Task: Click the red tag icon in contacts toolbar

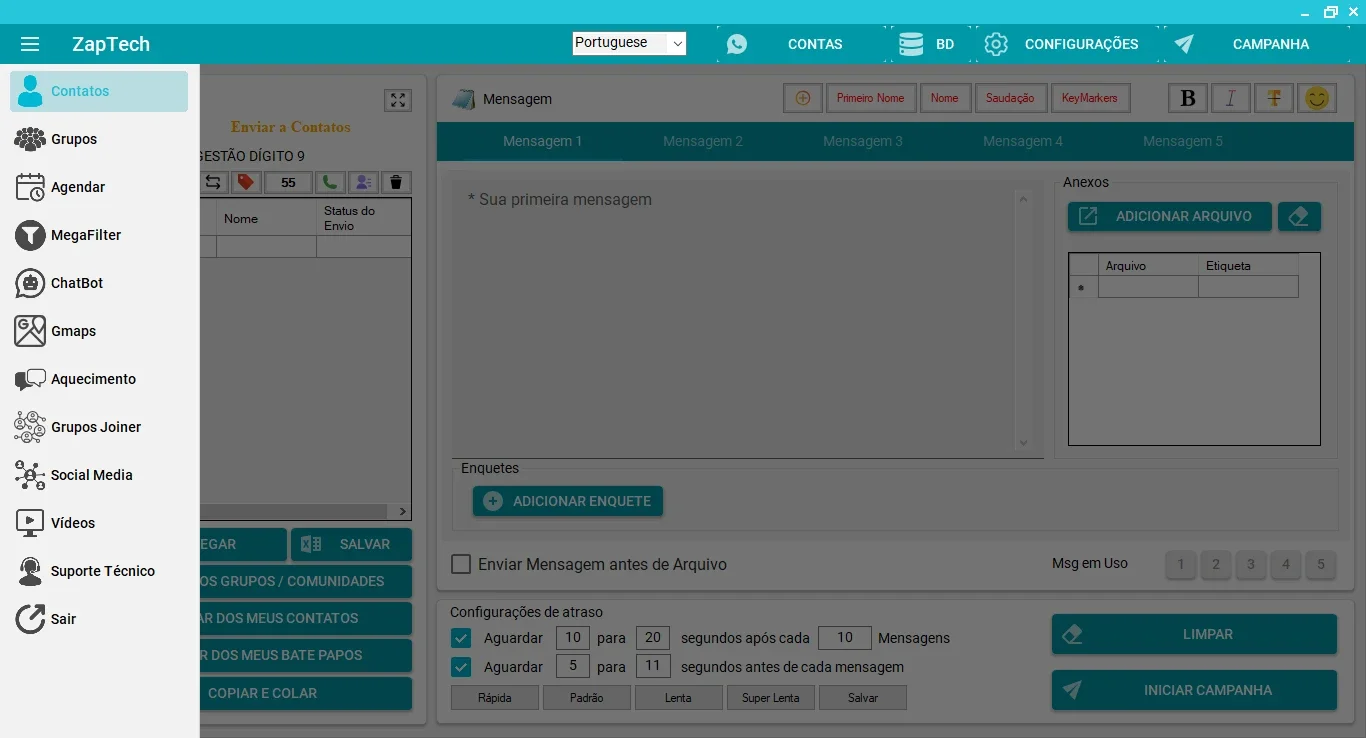Action: [x=245, y=182]
